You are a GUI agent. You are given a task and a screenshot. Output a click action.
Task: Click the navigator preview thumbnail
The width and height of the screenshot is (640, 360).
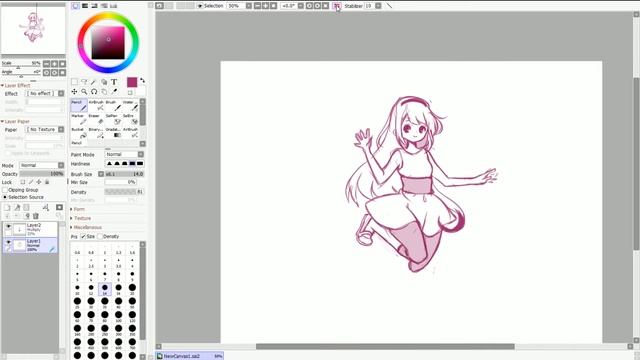(33, 31)
